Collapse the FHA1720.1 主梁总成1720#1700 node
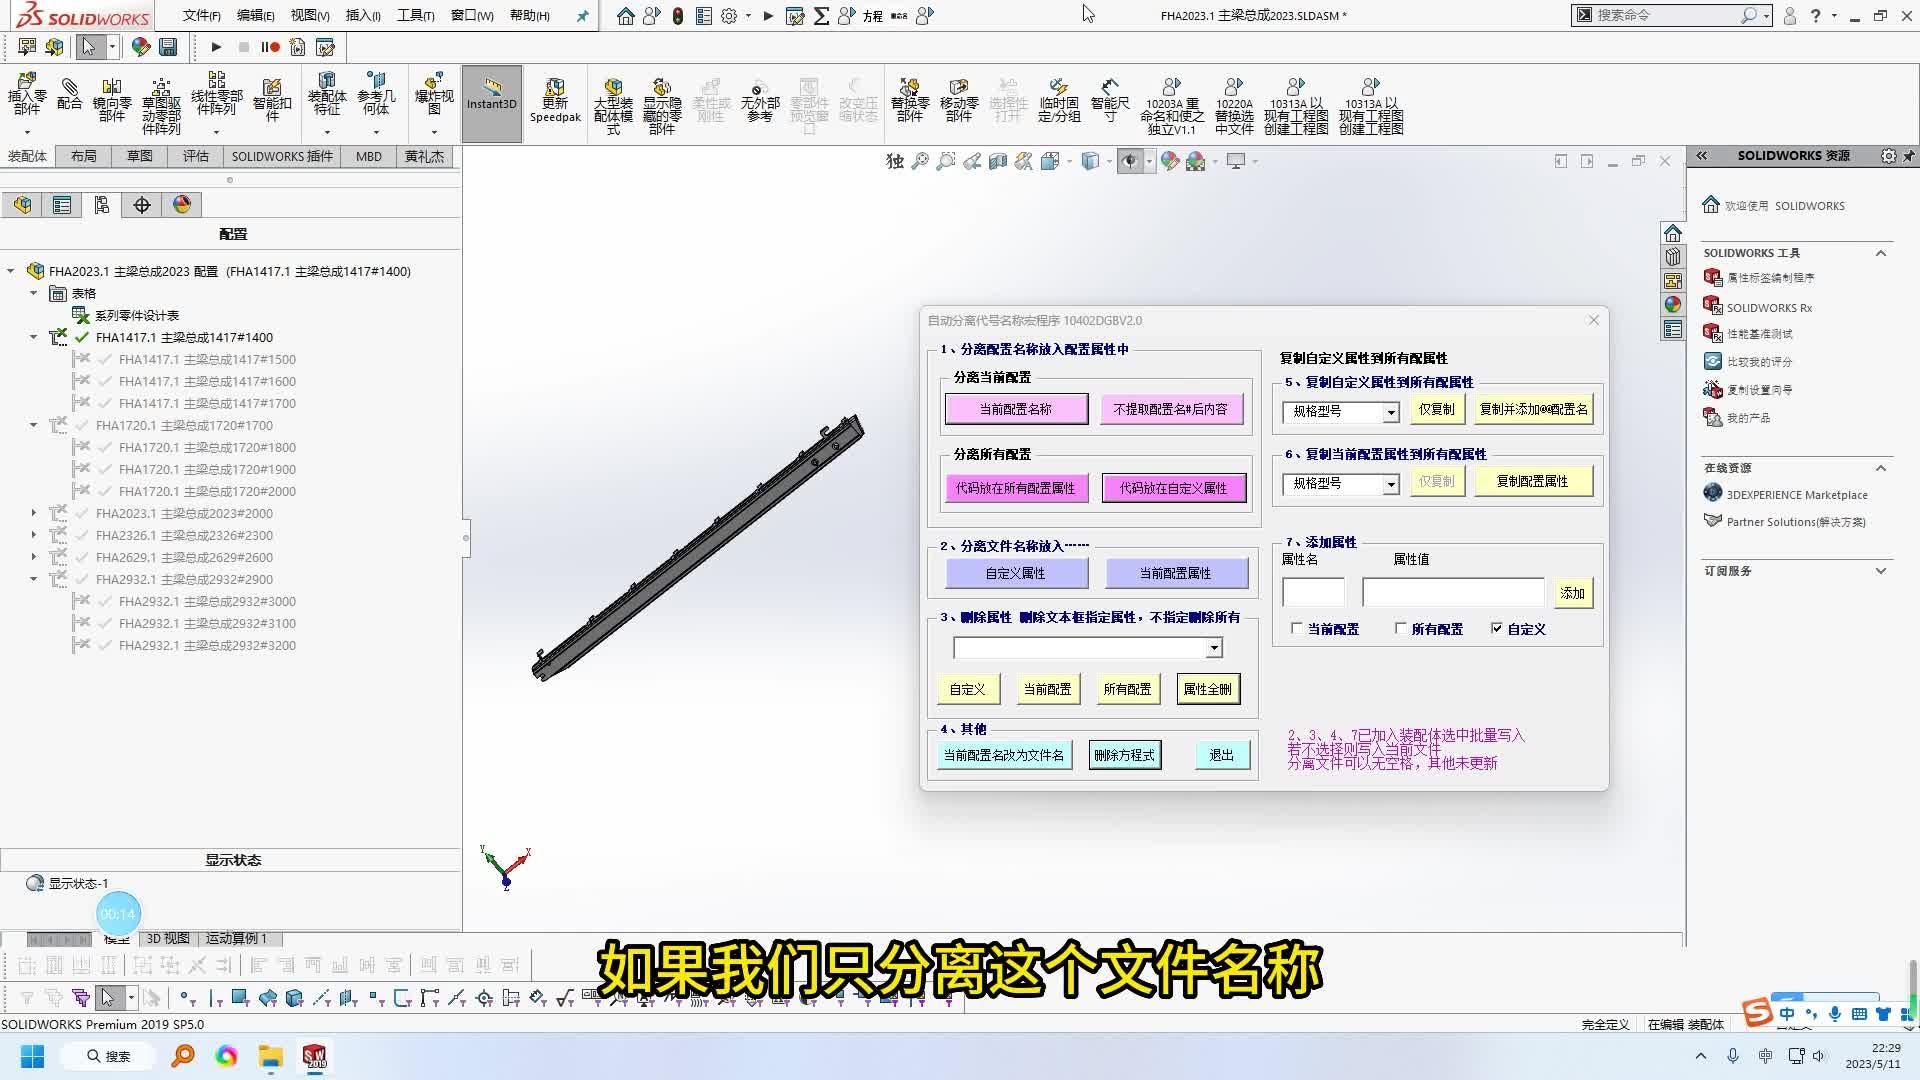 tap(33, 426)
